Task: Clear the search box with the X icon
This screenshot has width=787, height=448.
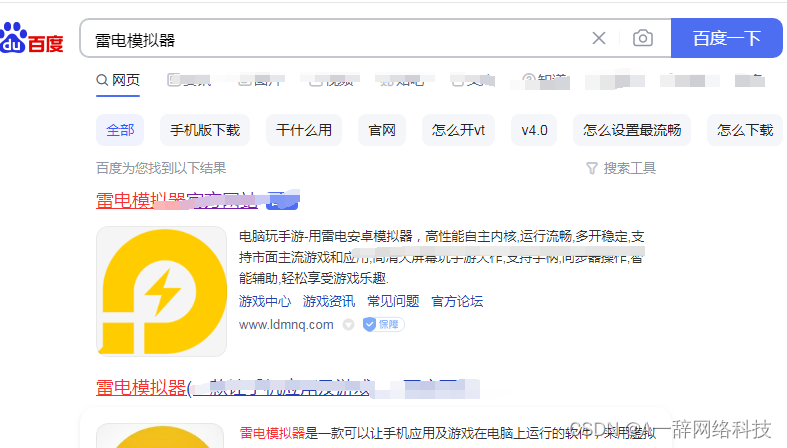Action: [x=598, y=38]
